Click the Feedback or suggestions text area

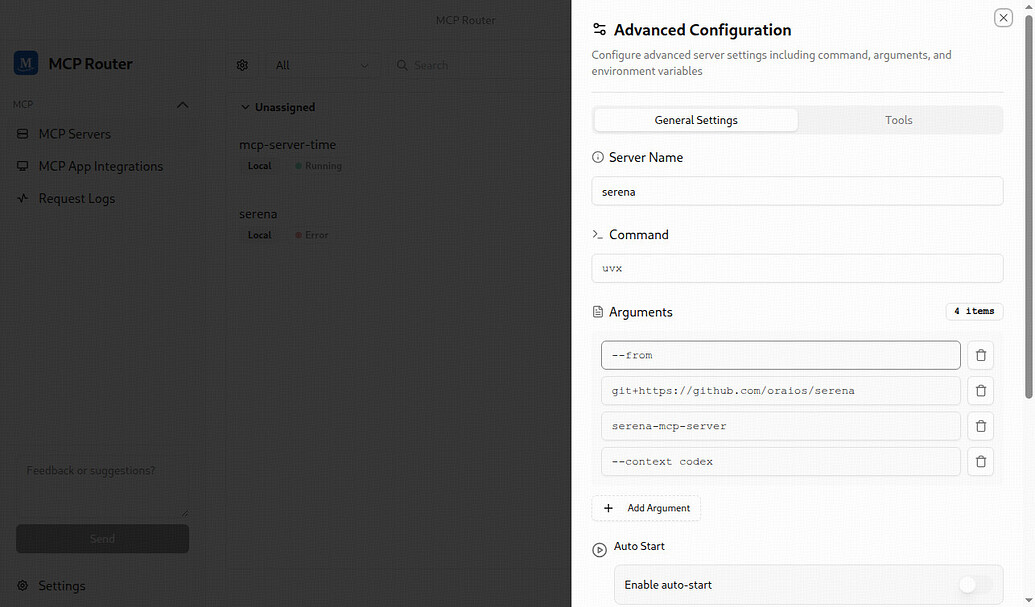(102, 487)
